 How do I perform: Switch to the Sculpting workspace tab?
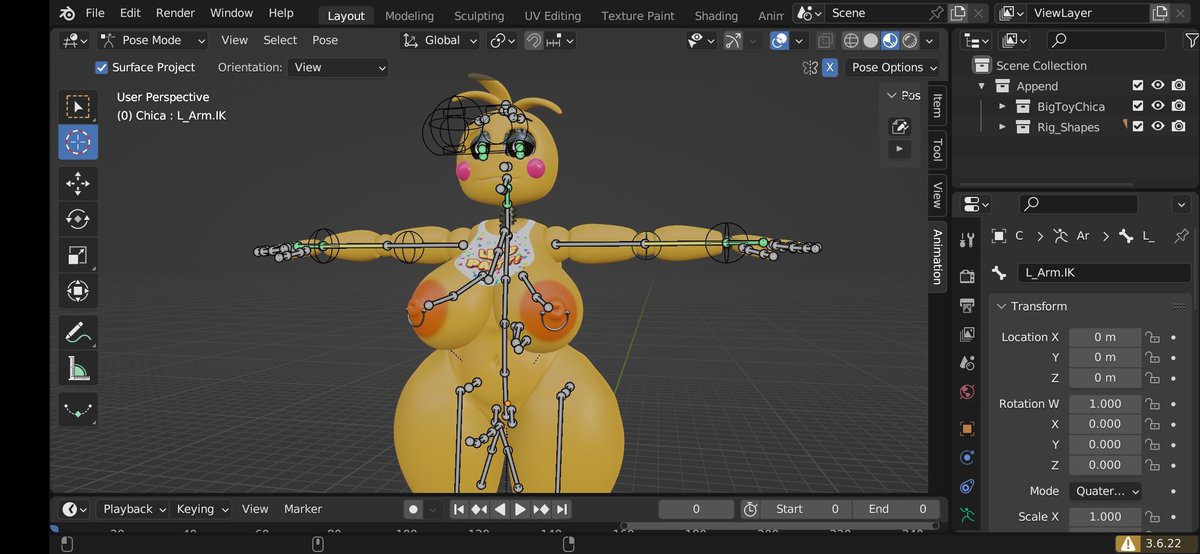[479, 16]
